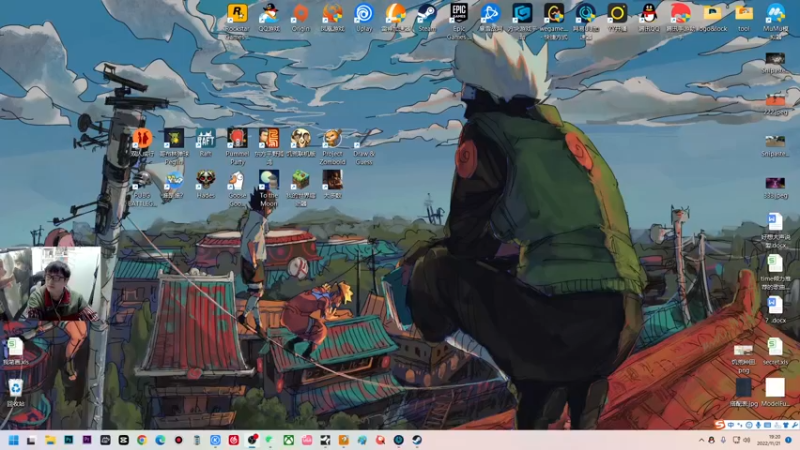Screen dimensions: 800x450
Task: Open the Recycle Bin on desktop
Action: (15, 392)
